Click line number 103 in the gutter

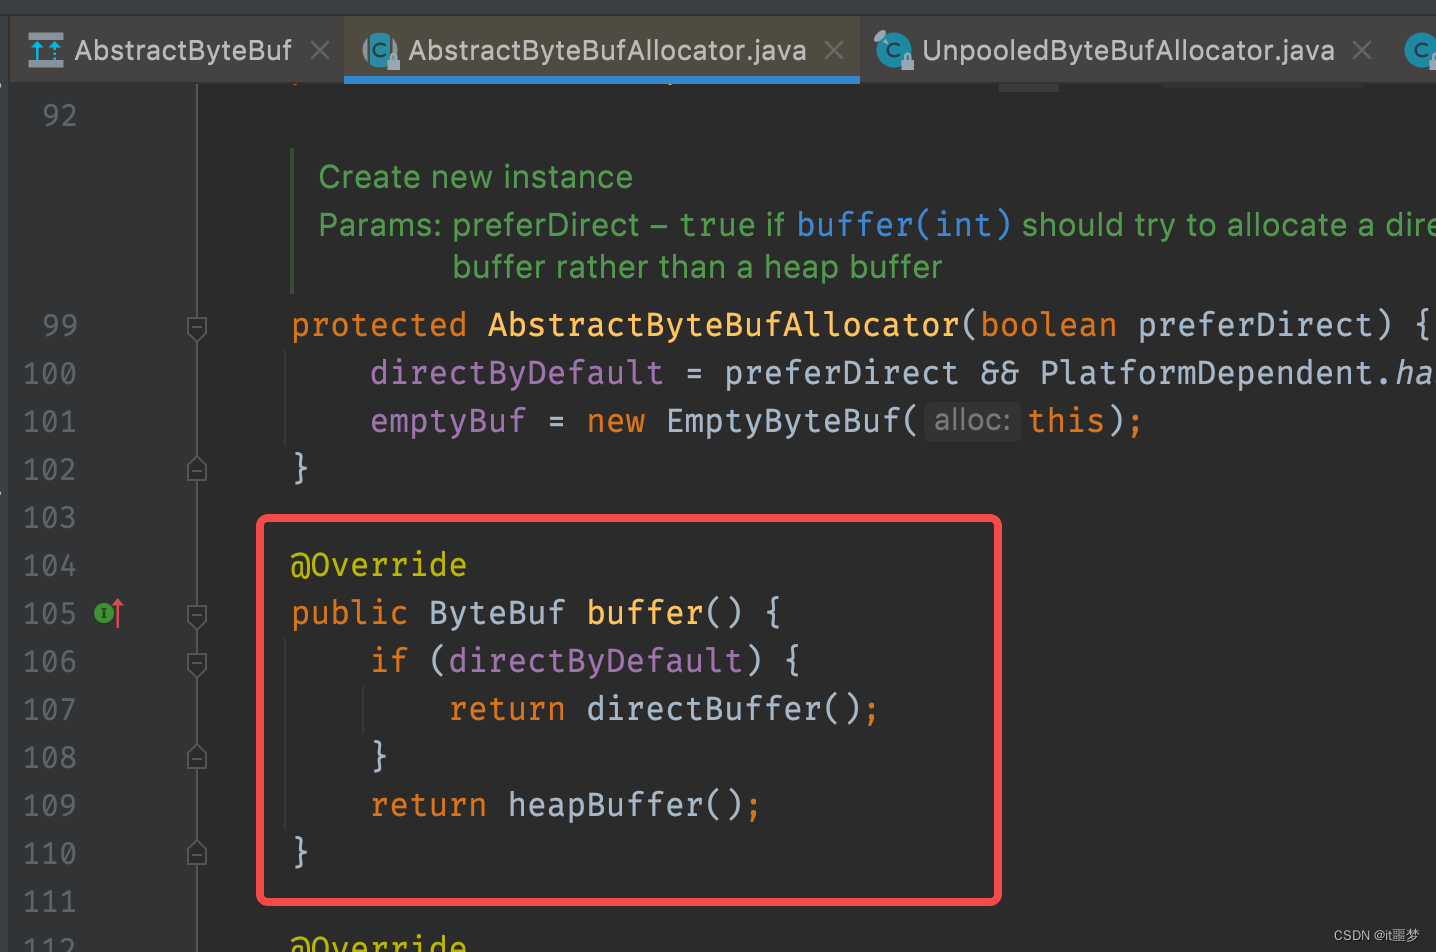[50, 517]
